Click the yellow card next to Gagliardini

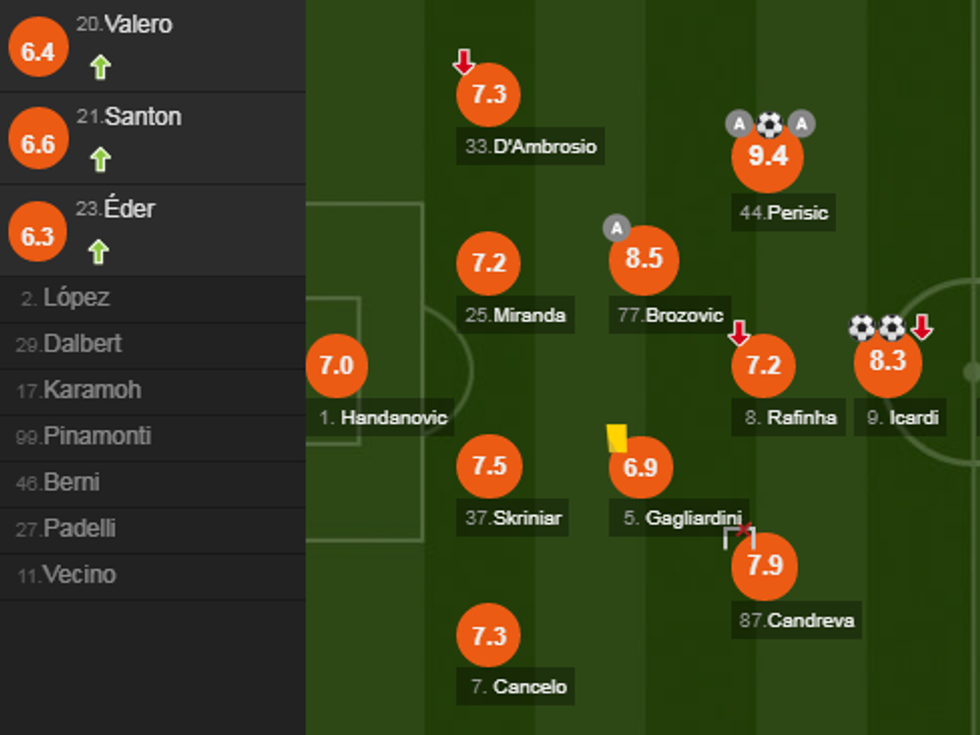tap(617, 438)
